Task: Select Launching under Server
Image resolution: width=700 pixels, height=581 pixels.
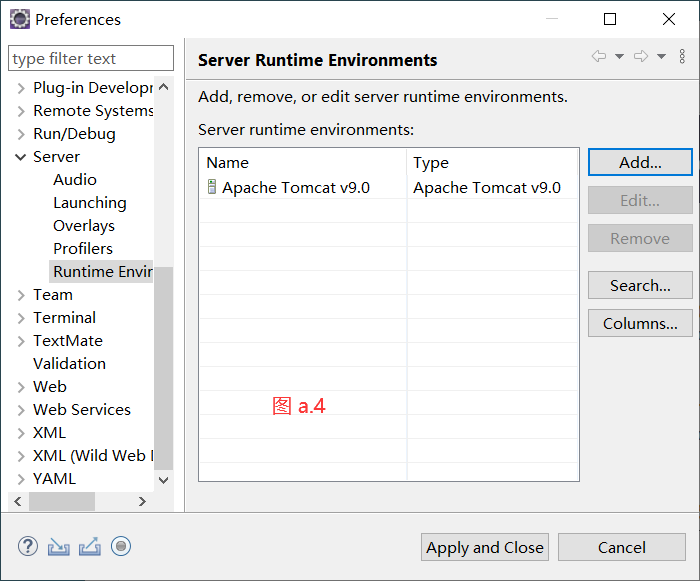Action: click(90, 203)
